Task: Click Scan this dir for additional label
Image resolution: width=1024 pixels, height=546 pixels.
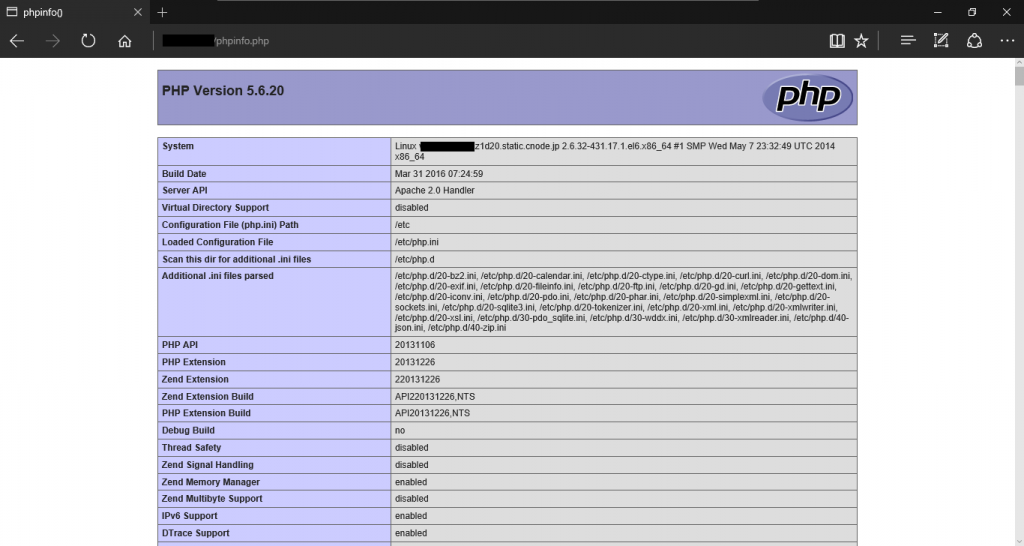Action: click(236, 259)
